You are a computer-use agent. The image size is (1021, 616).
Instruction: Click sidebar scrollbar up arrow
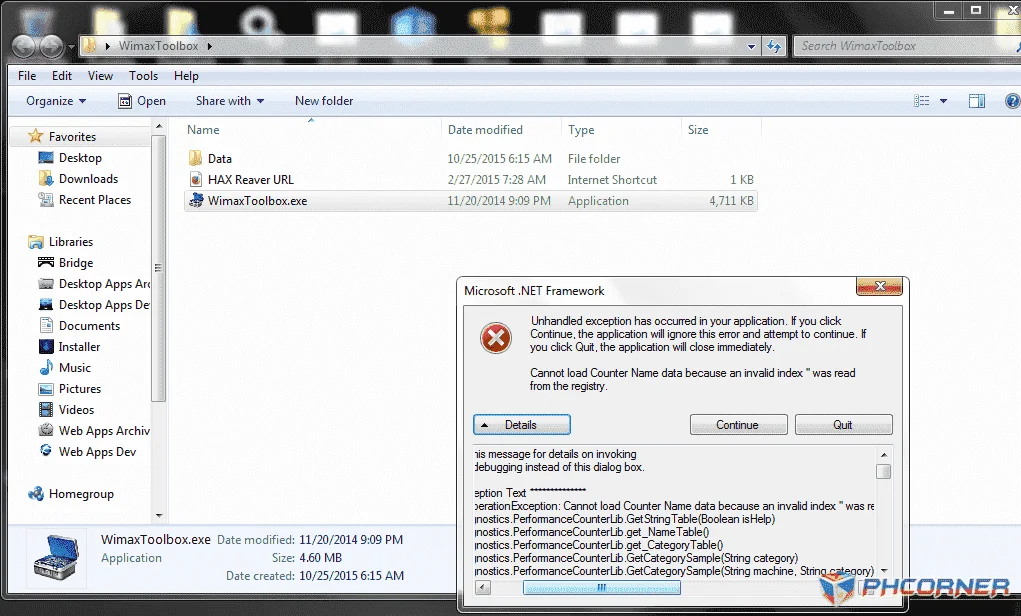pos(159,126)
